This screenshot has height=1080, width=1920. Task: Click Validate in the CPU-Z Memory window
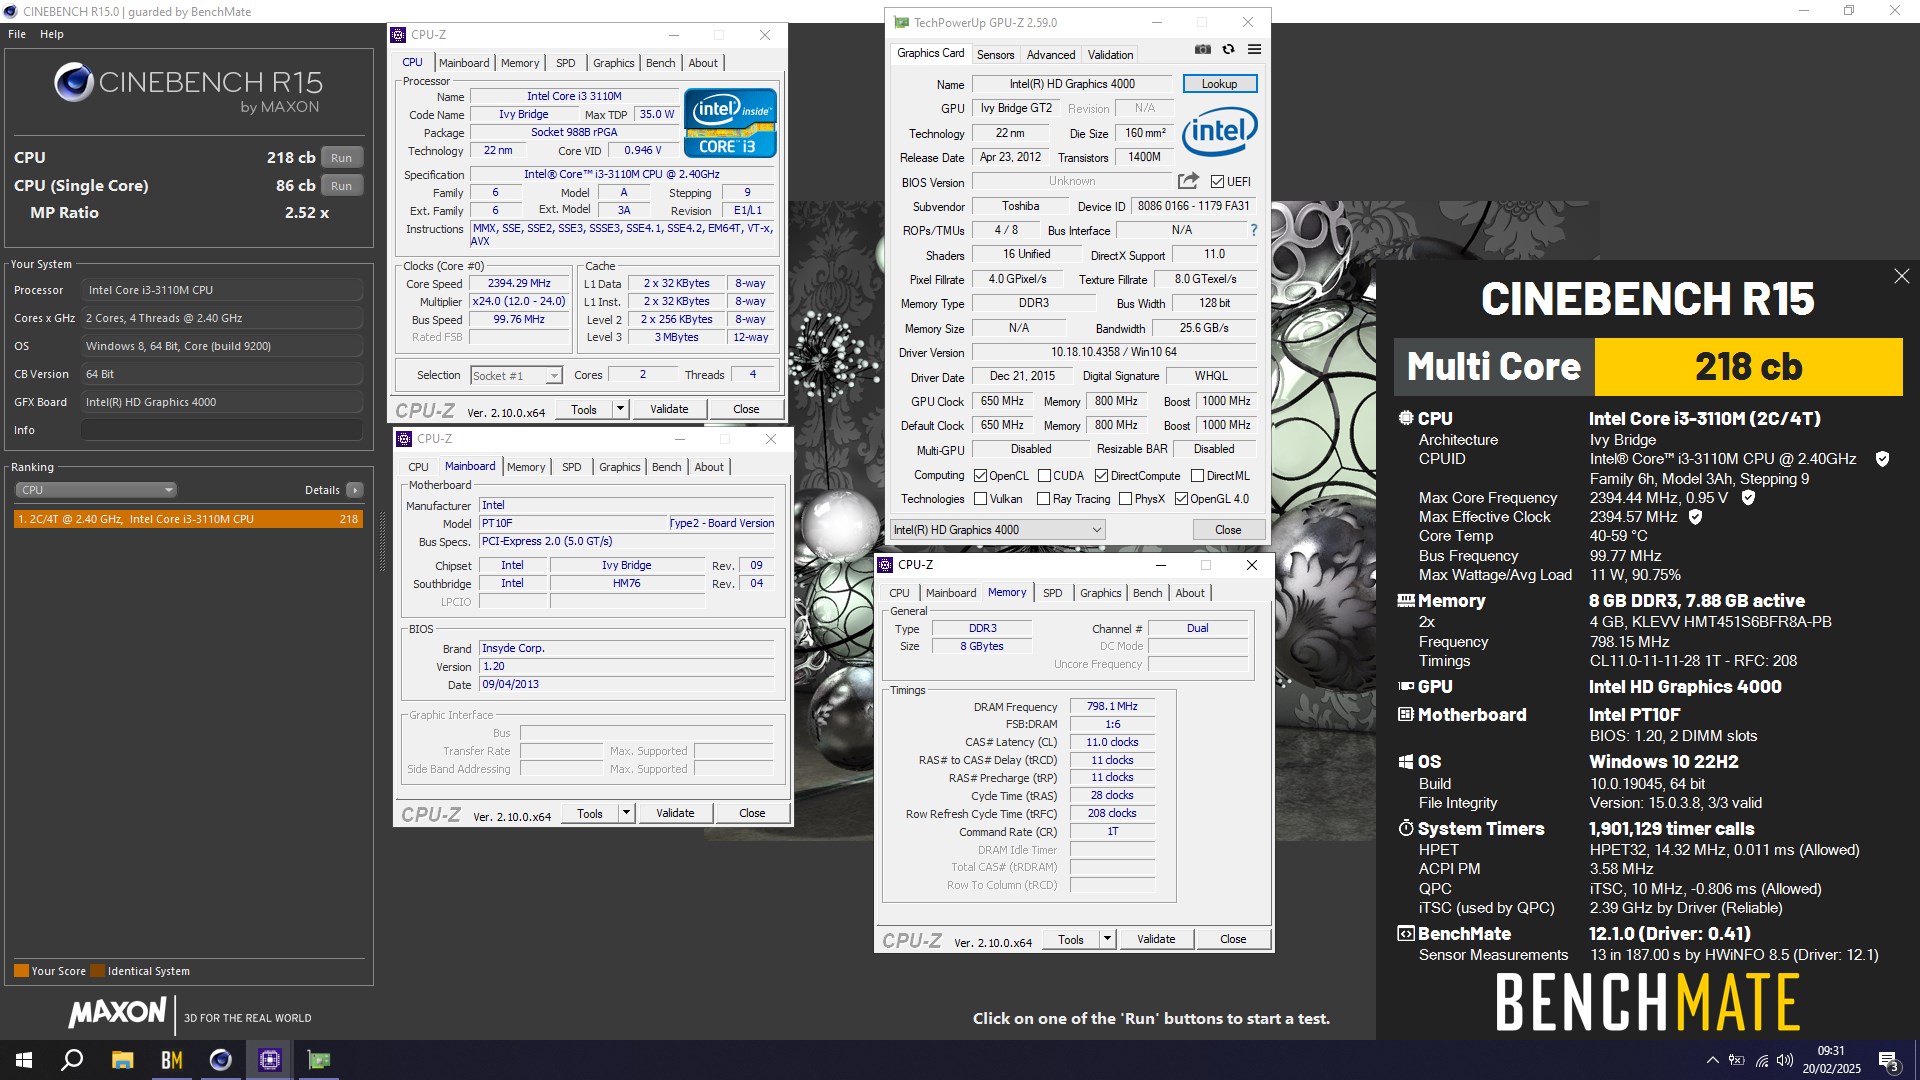tap(1156, 939)
